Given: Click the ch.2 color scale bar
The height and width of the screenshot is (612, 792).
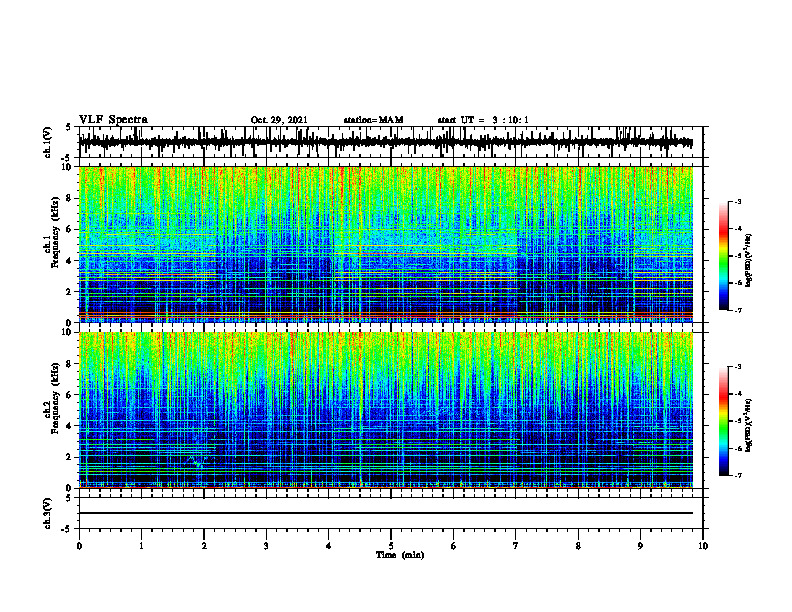Looking at the screenshot, I should [723, 421].
